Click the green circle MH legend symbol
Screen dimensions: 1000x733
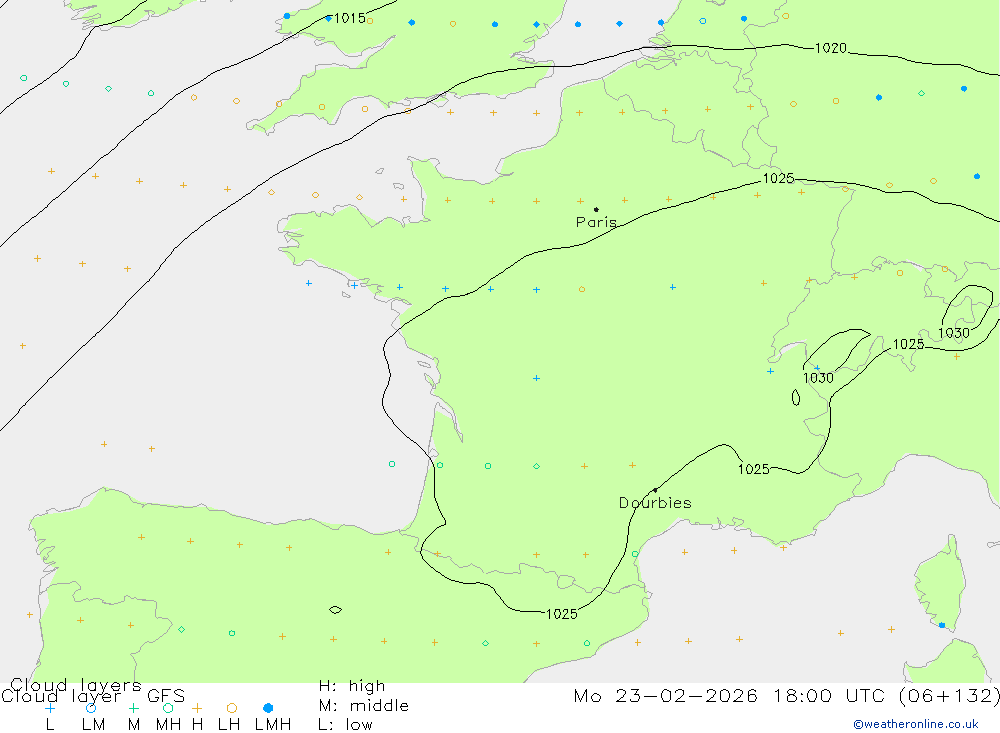click(168, 708)
